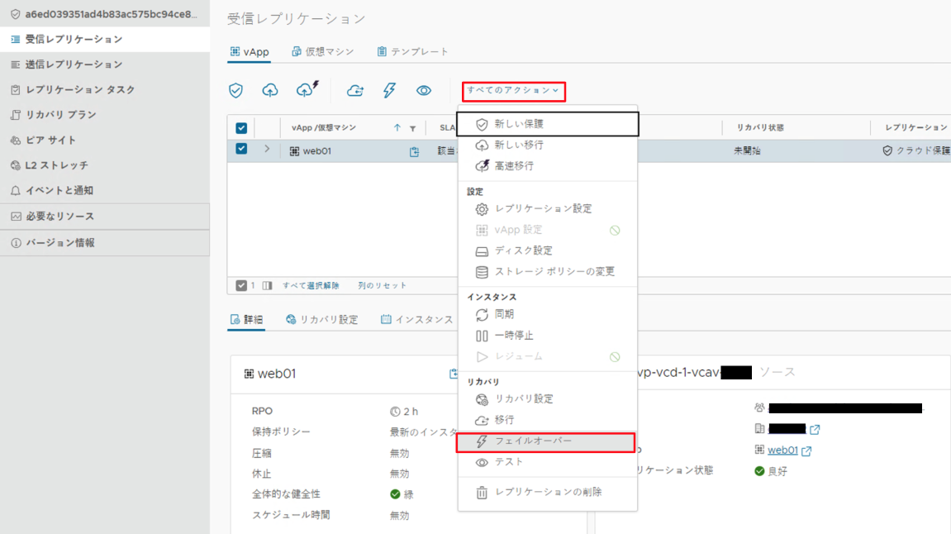The height and width of the screenshot is (534, 951).
Task: Open レプリケーション タスク in the sidebar
Action: pyautogui.click(x=105, y=90)
